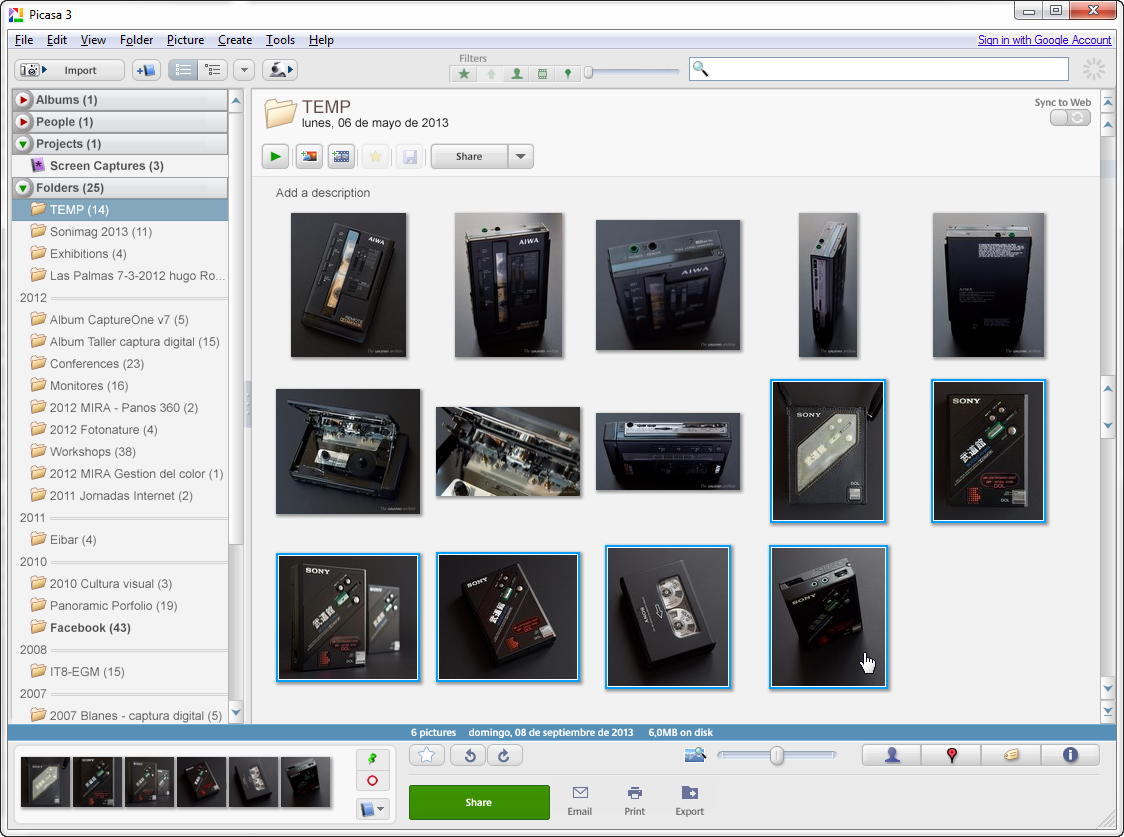Click the Email button
This screenshot has width=1124, height=837.
click(580, 800)
